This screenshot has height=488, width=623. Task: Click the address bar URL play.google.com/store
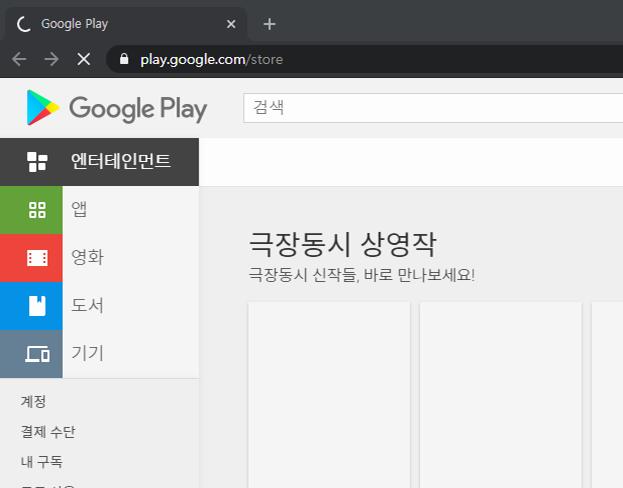211,60
